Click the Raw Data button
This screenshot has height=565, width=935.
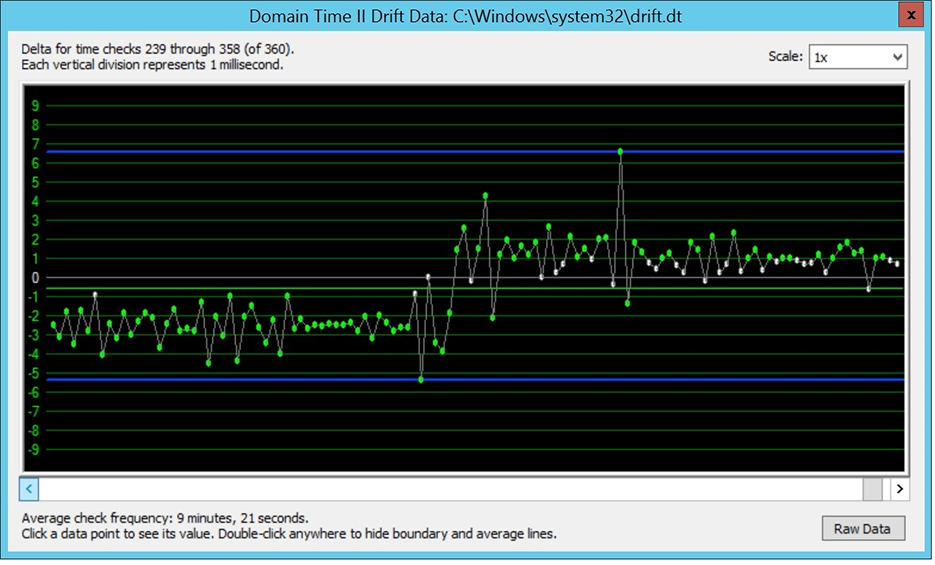point(862,528)
